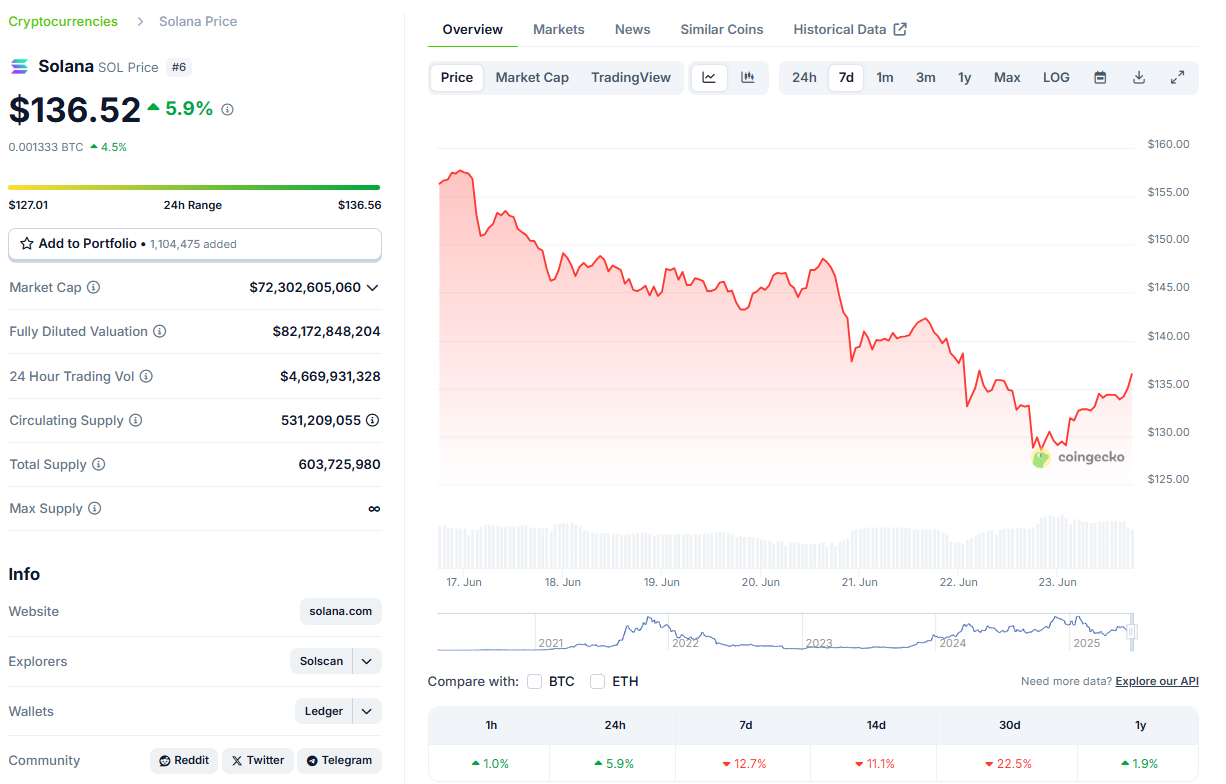Select the Price chart view

[x=457, y=78]
